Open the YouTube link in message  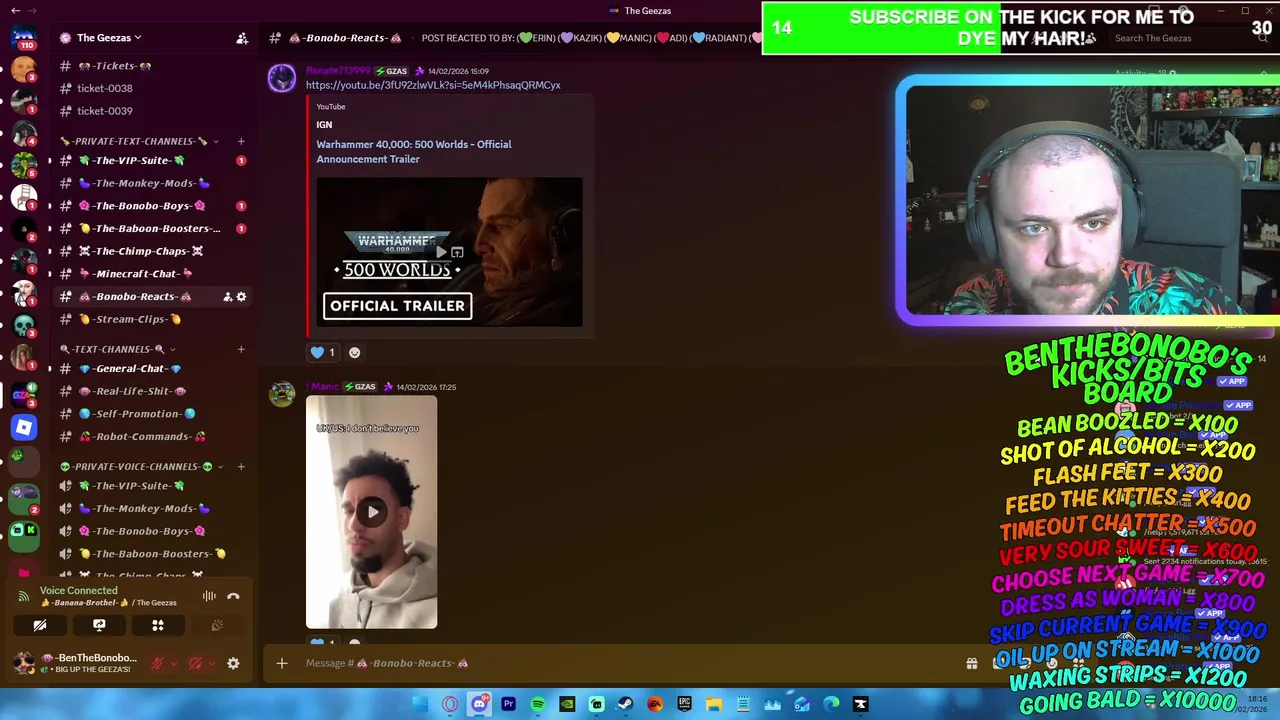tap(433, 85)
